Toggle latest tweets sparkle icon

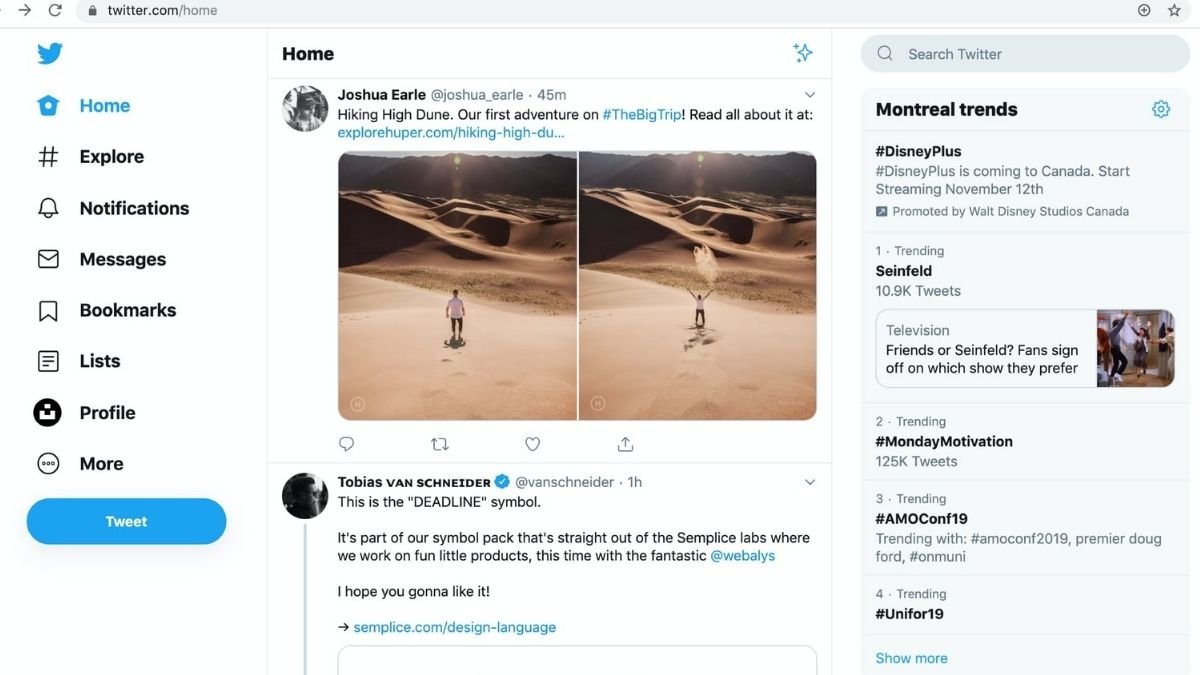[802, 53]
